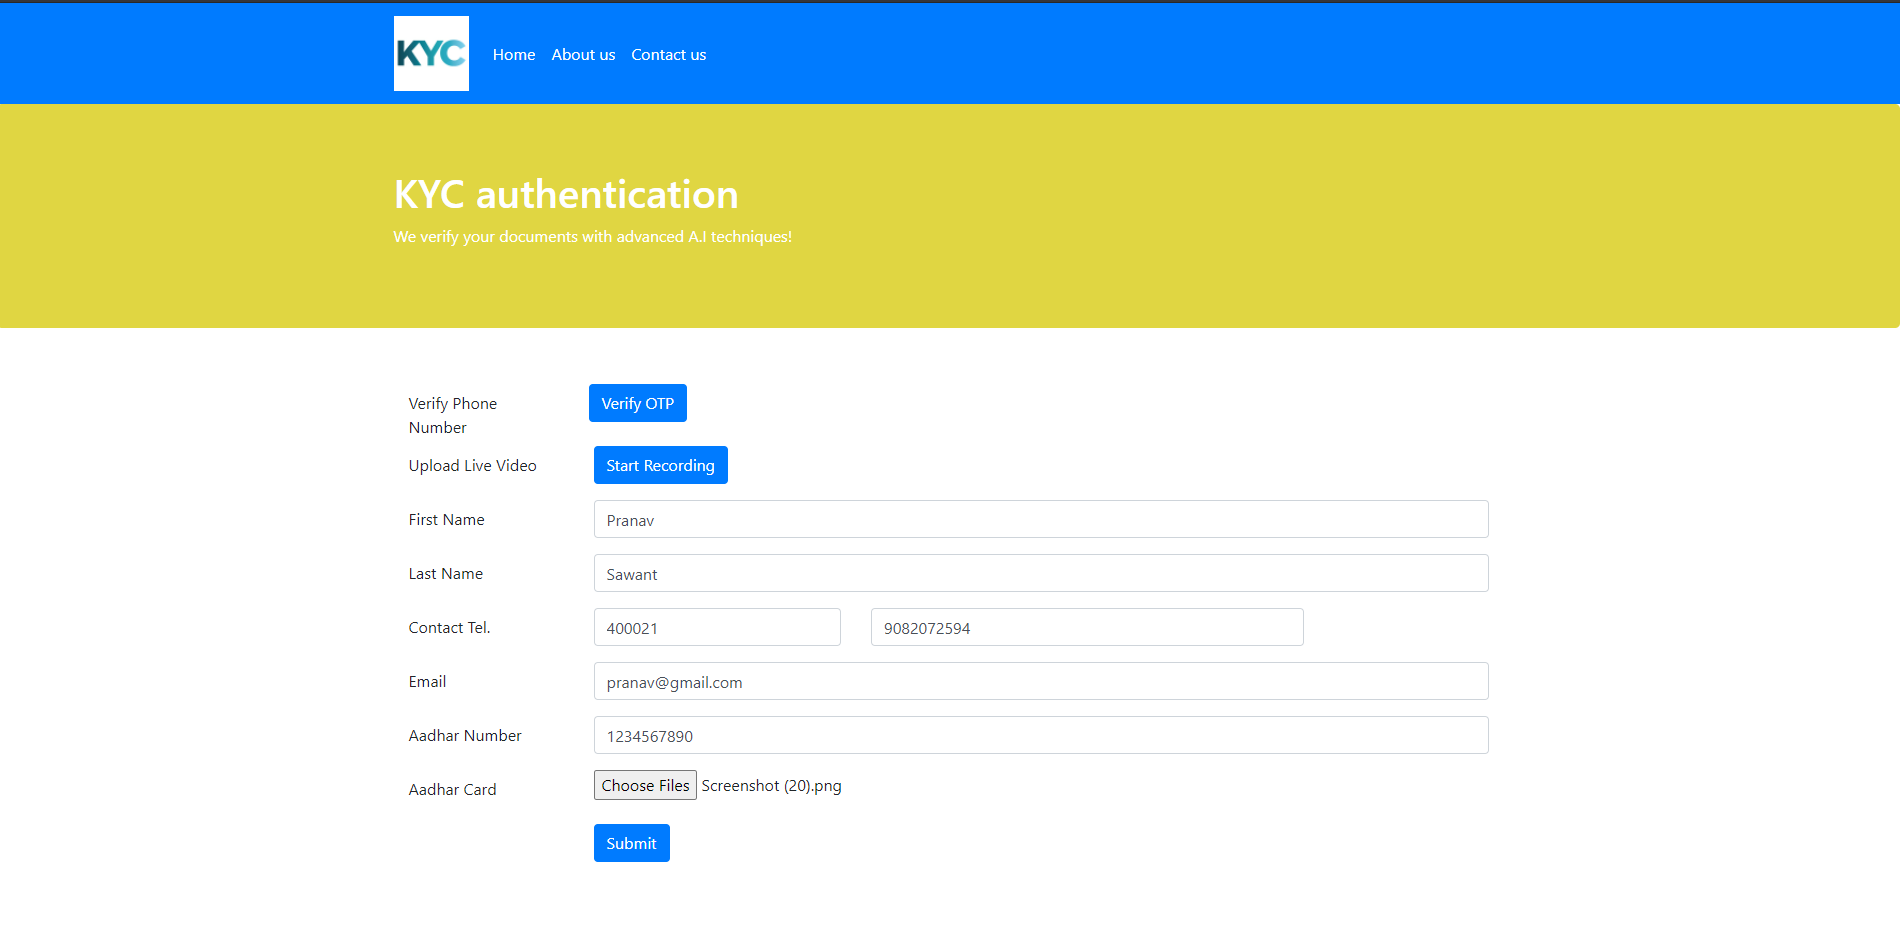This screenshot has width=1900, height=936.
Task: Click the tagline about A.I verification techniques
Action: pos(592,237)
